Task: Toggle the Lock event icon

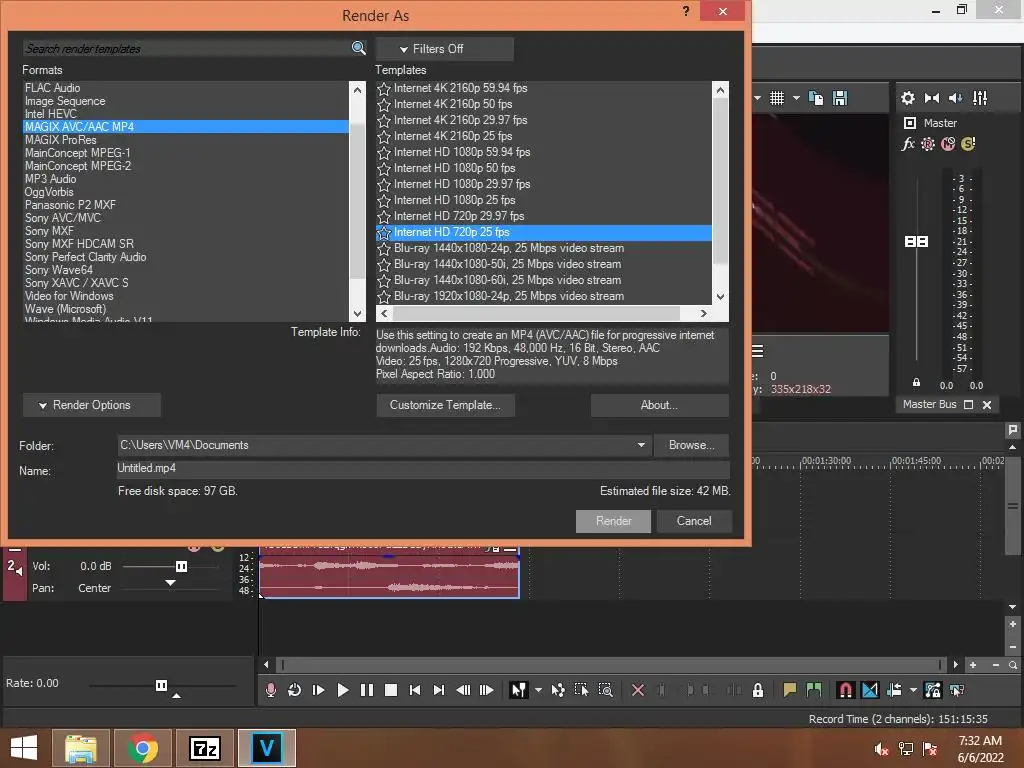Action: click(758, 690)
